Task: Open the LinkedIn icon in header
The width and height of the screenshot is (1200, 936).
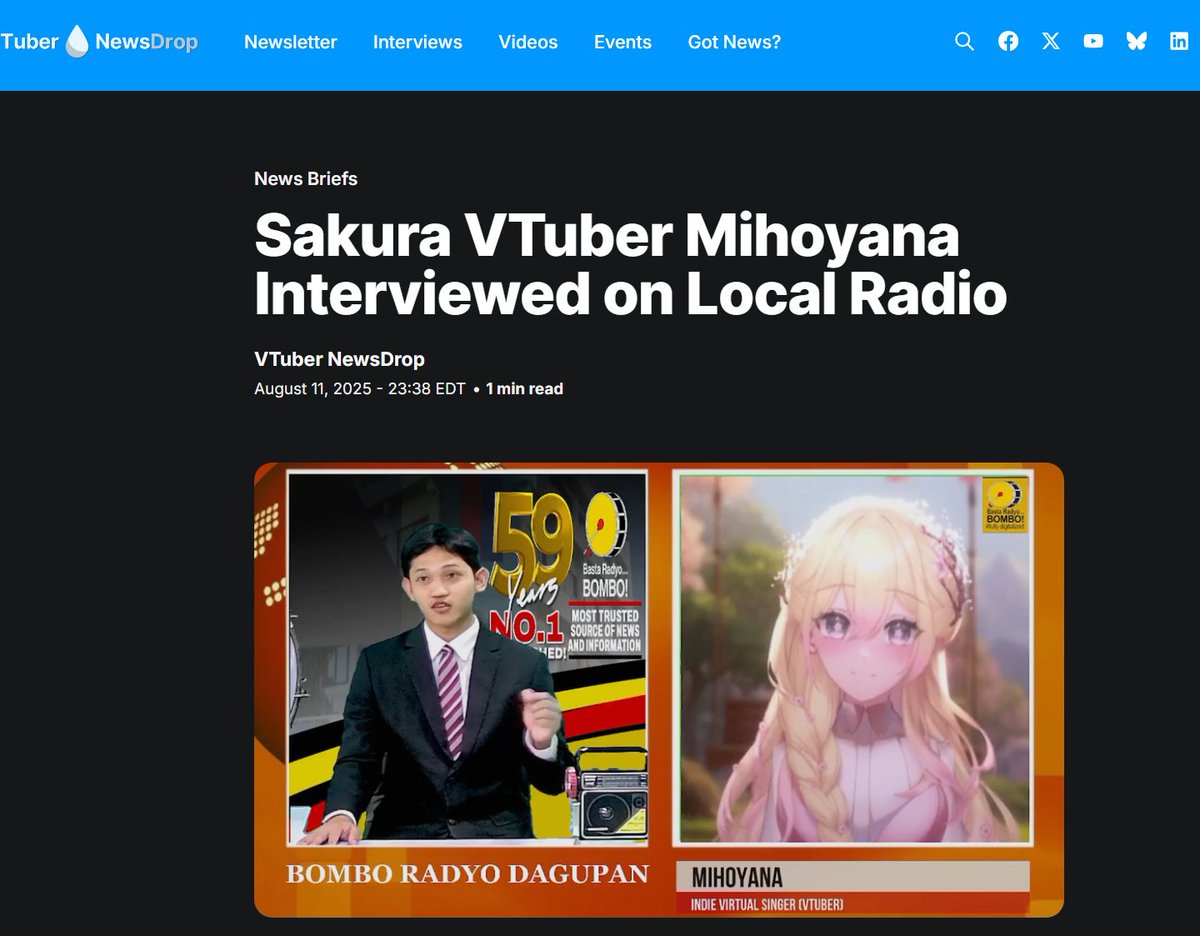Action: pyautogui.click(x=1179, y=42)
